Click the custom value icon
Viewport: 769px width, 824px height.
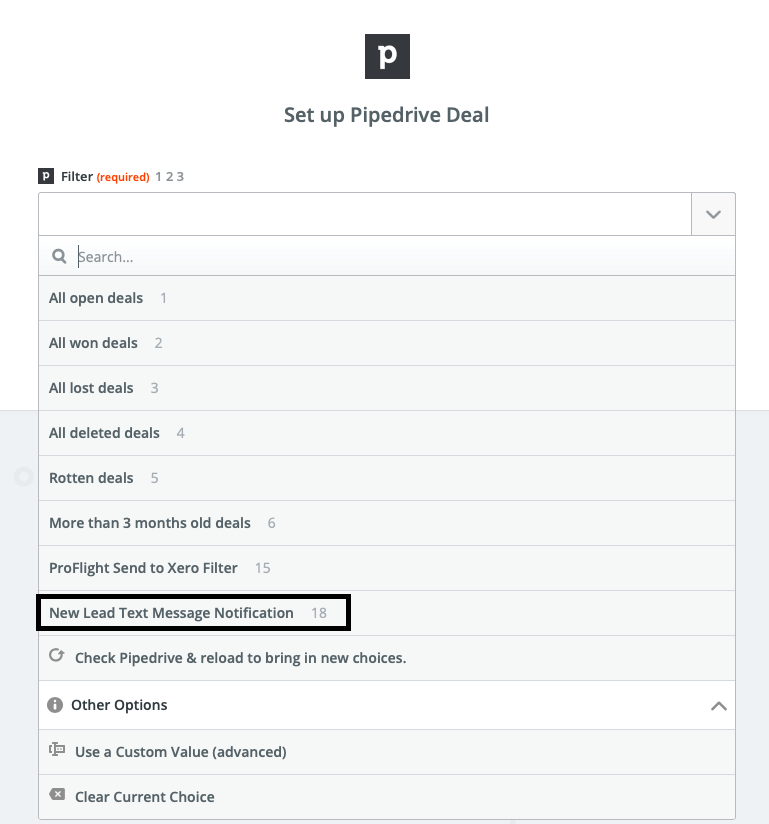57,750
